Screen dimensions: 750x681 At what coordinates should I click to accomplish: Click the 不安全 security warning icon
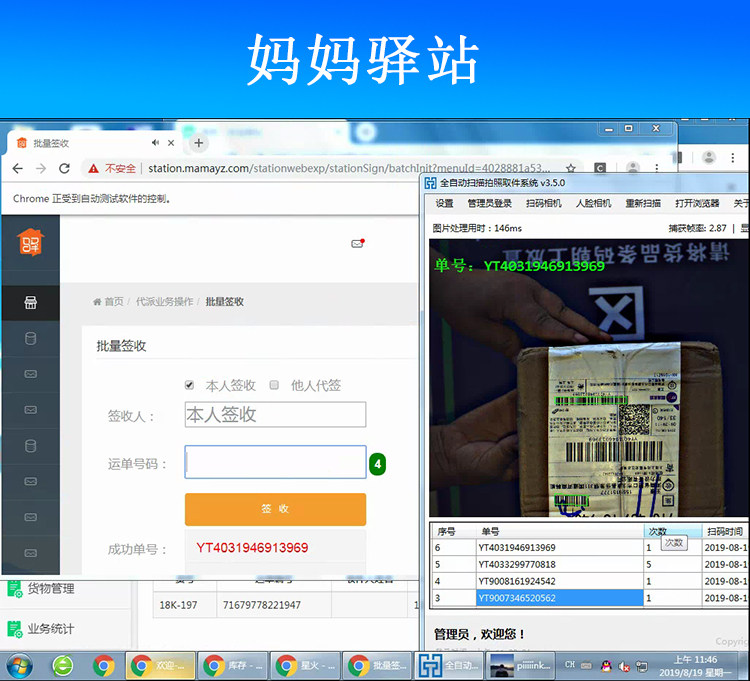point(93,168)
